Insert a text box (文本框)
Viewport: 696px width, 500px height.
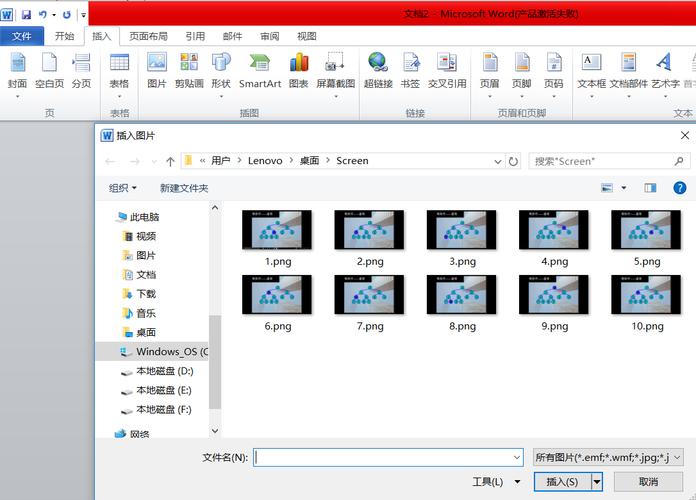click(x=591, y=73)
